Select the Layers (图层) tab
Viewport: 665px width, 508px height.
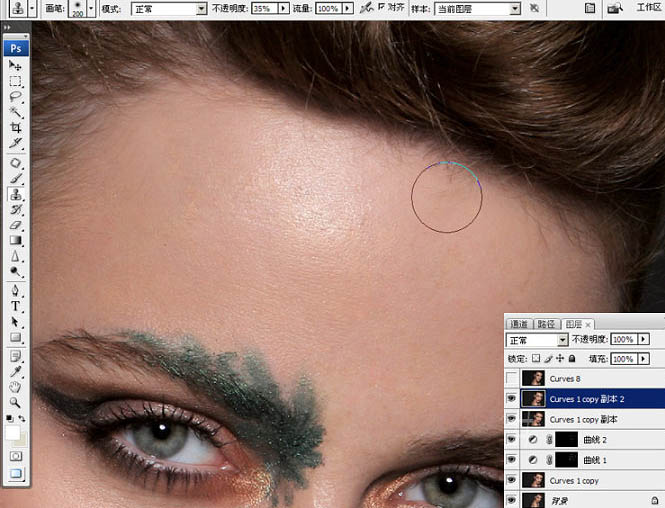[x=574, y=324]
